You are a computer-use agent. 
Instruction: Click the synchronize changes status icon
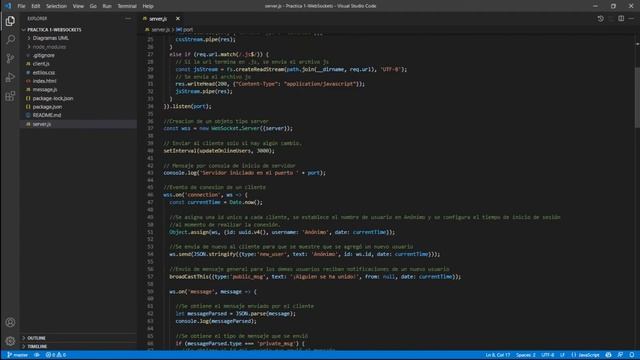tap(37, 355)
